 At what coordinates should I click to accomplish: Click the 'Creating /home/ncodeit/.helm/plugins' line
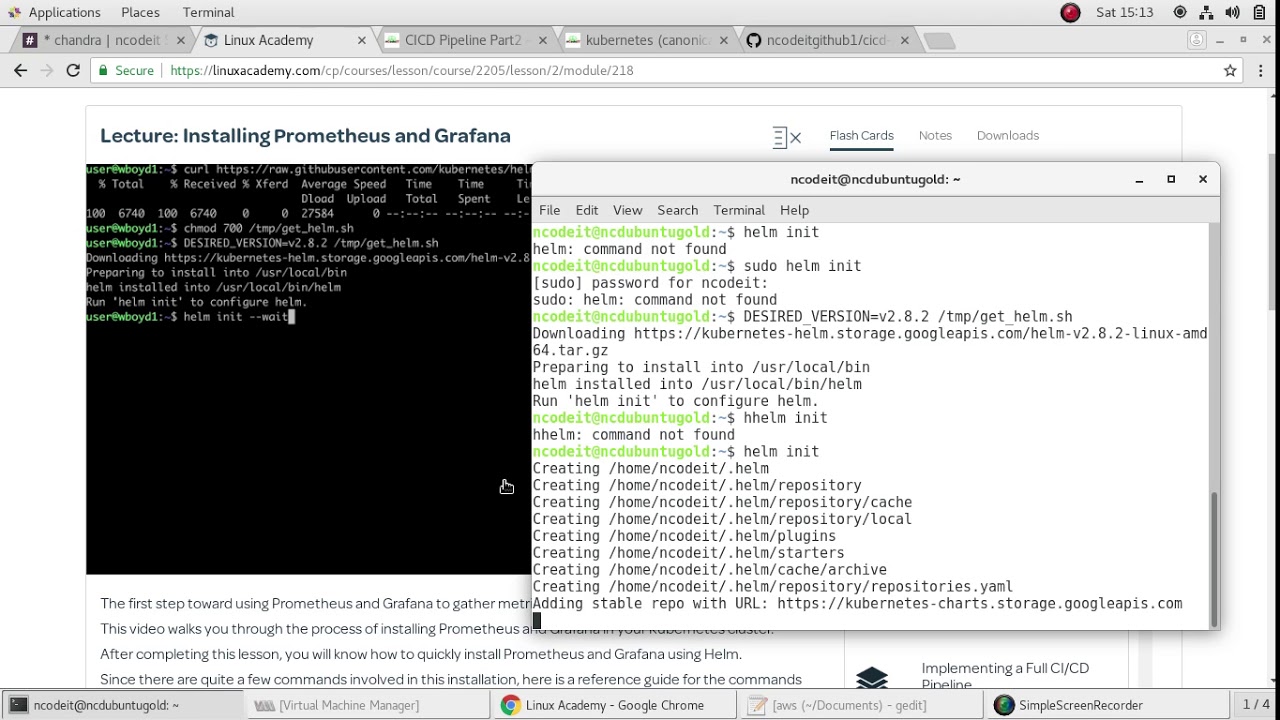[x=684, y=536]
